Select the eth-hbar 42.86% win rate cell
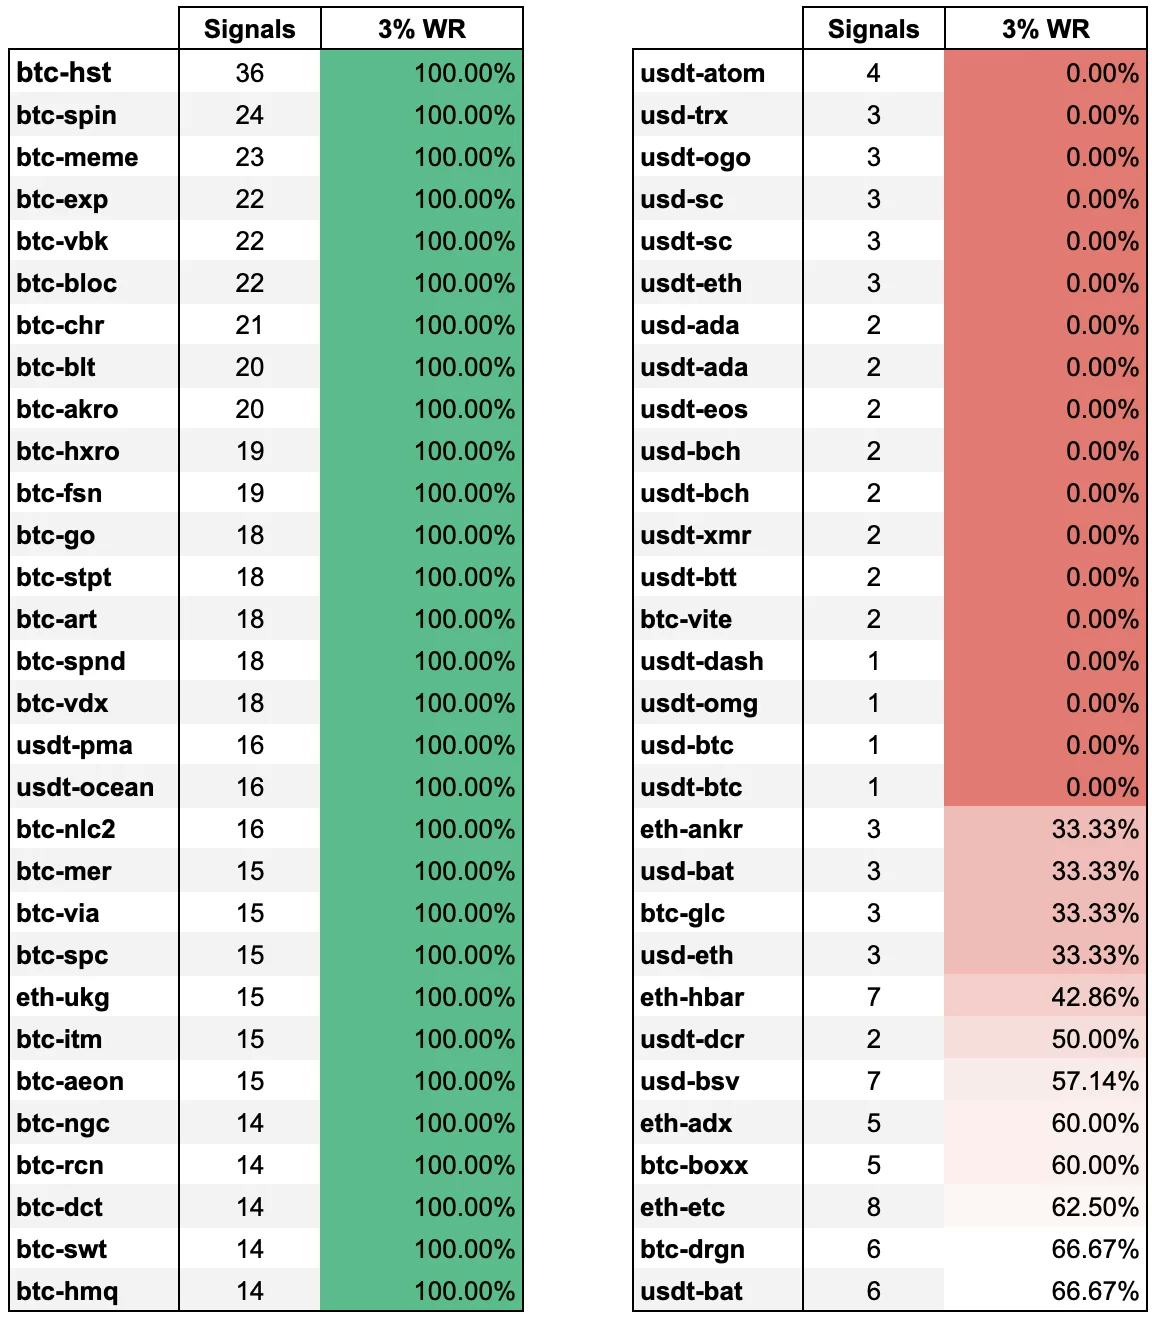The image size is (1152, 1320). (x=1045, y=997)
